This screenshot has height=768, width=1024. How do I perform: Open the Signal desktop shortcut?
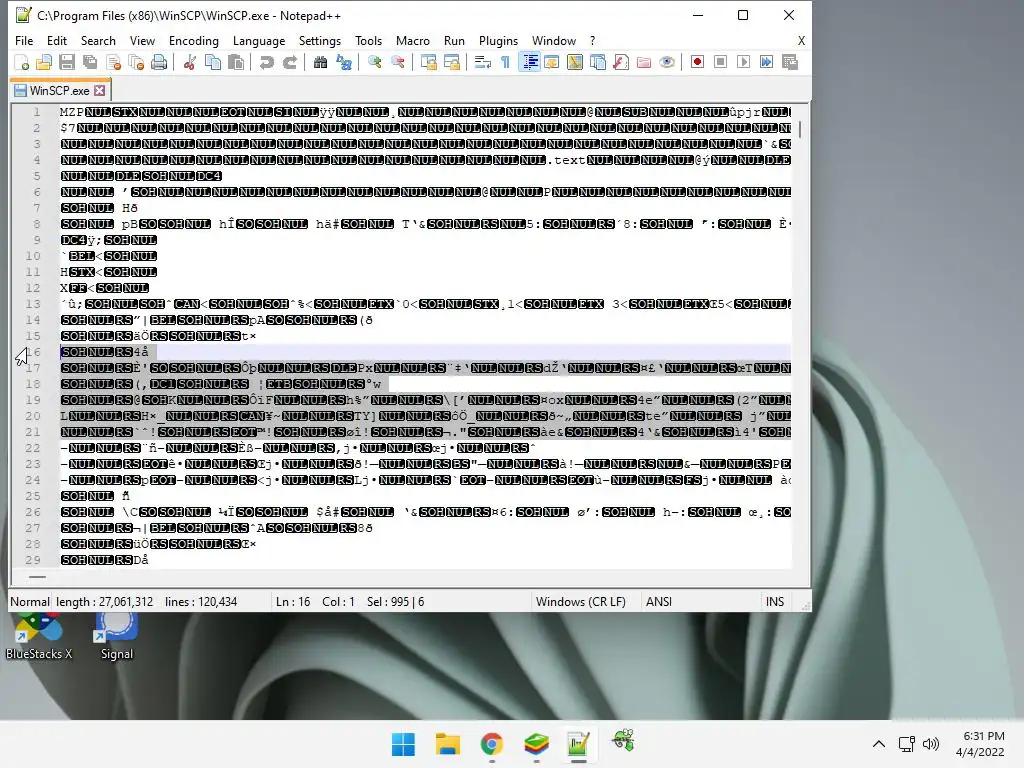[116, 638]
